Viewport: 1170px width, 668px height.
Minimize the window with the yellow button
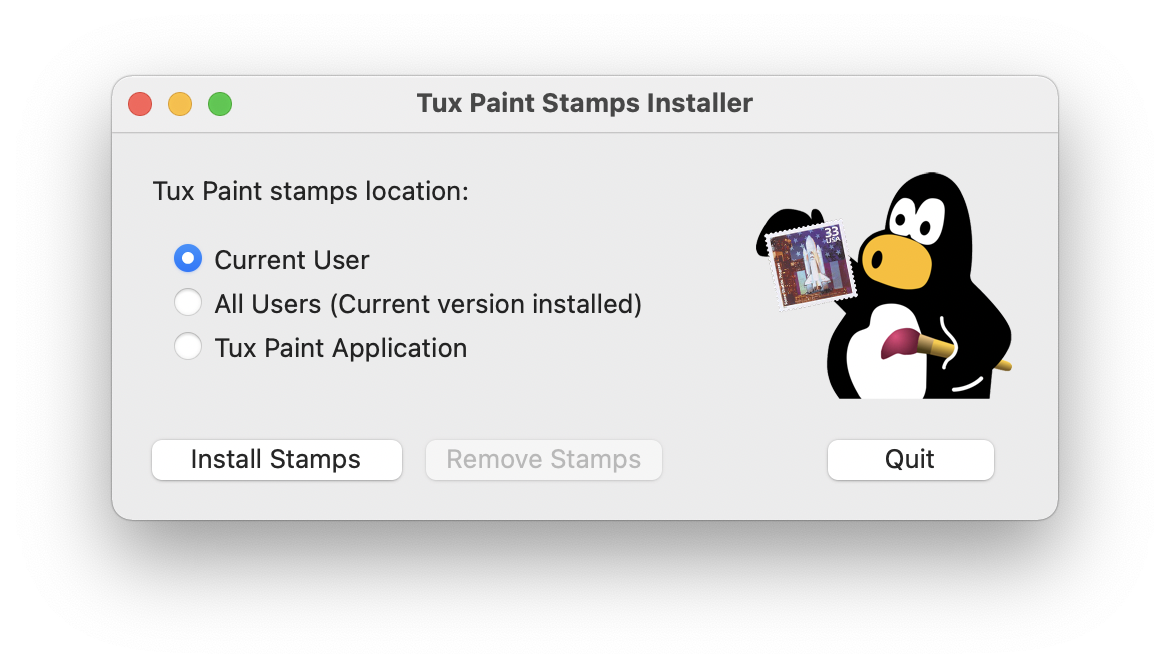click(x=180, y=104)
